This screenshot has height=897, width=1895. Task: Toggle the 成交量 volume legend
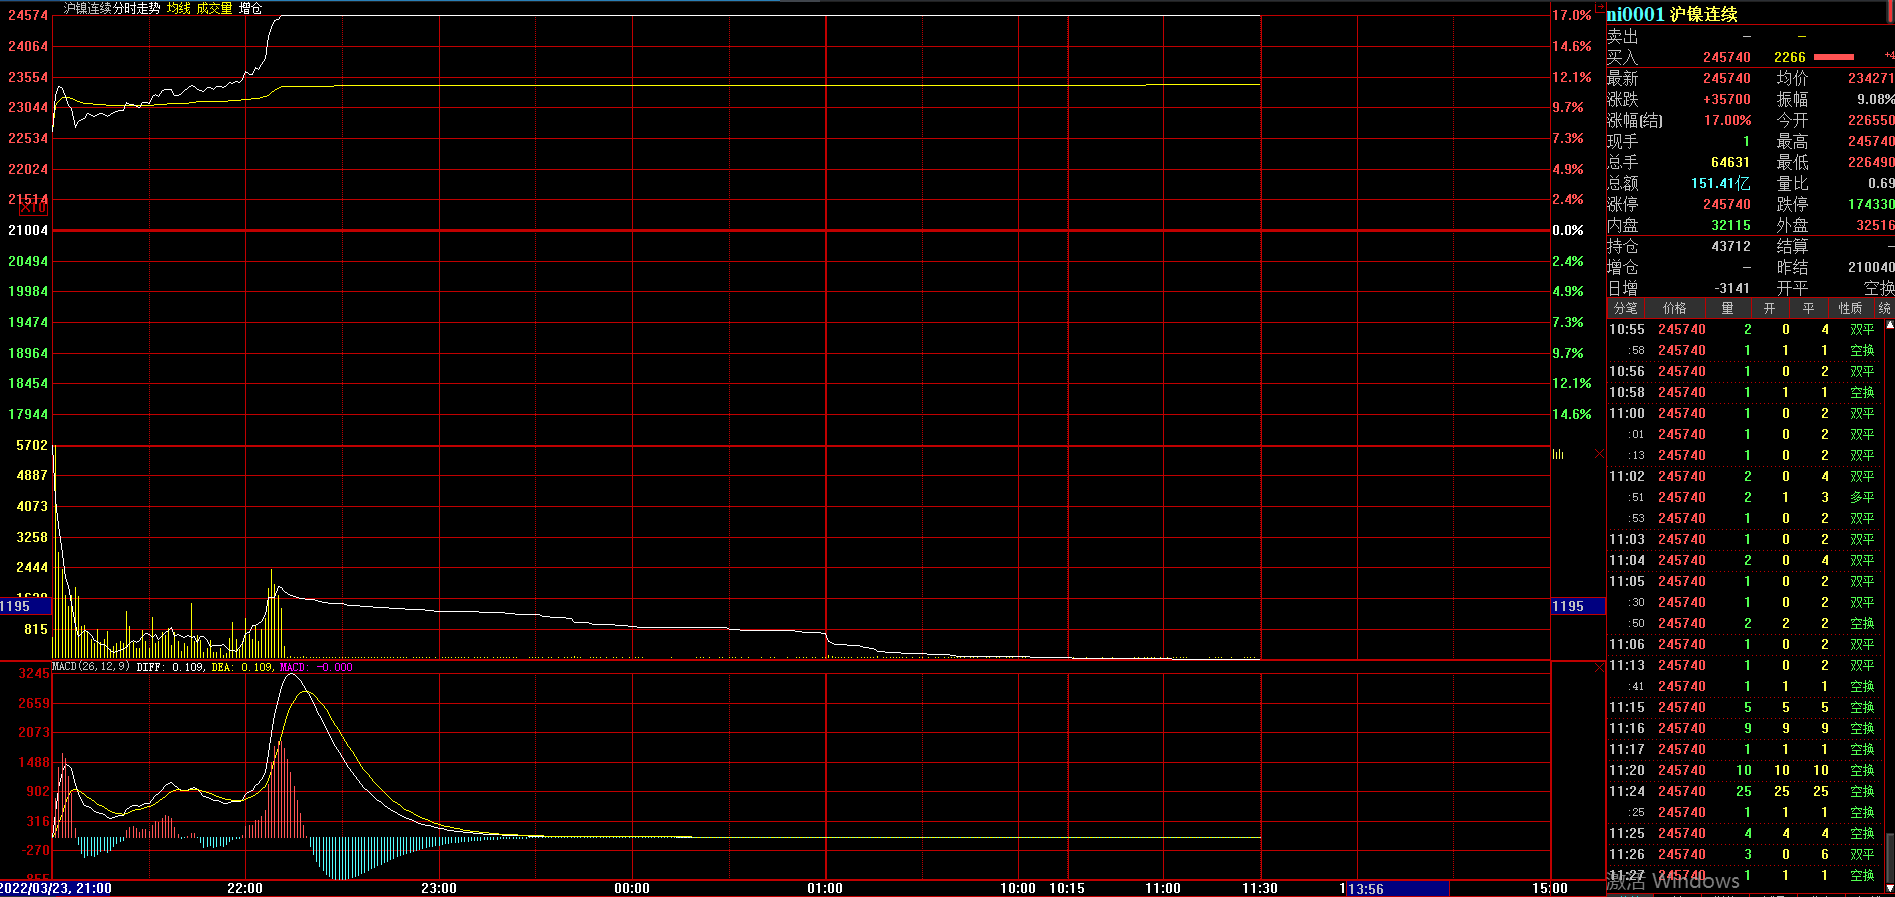[x=214, y=8]
